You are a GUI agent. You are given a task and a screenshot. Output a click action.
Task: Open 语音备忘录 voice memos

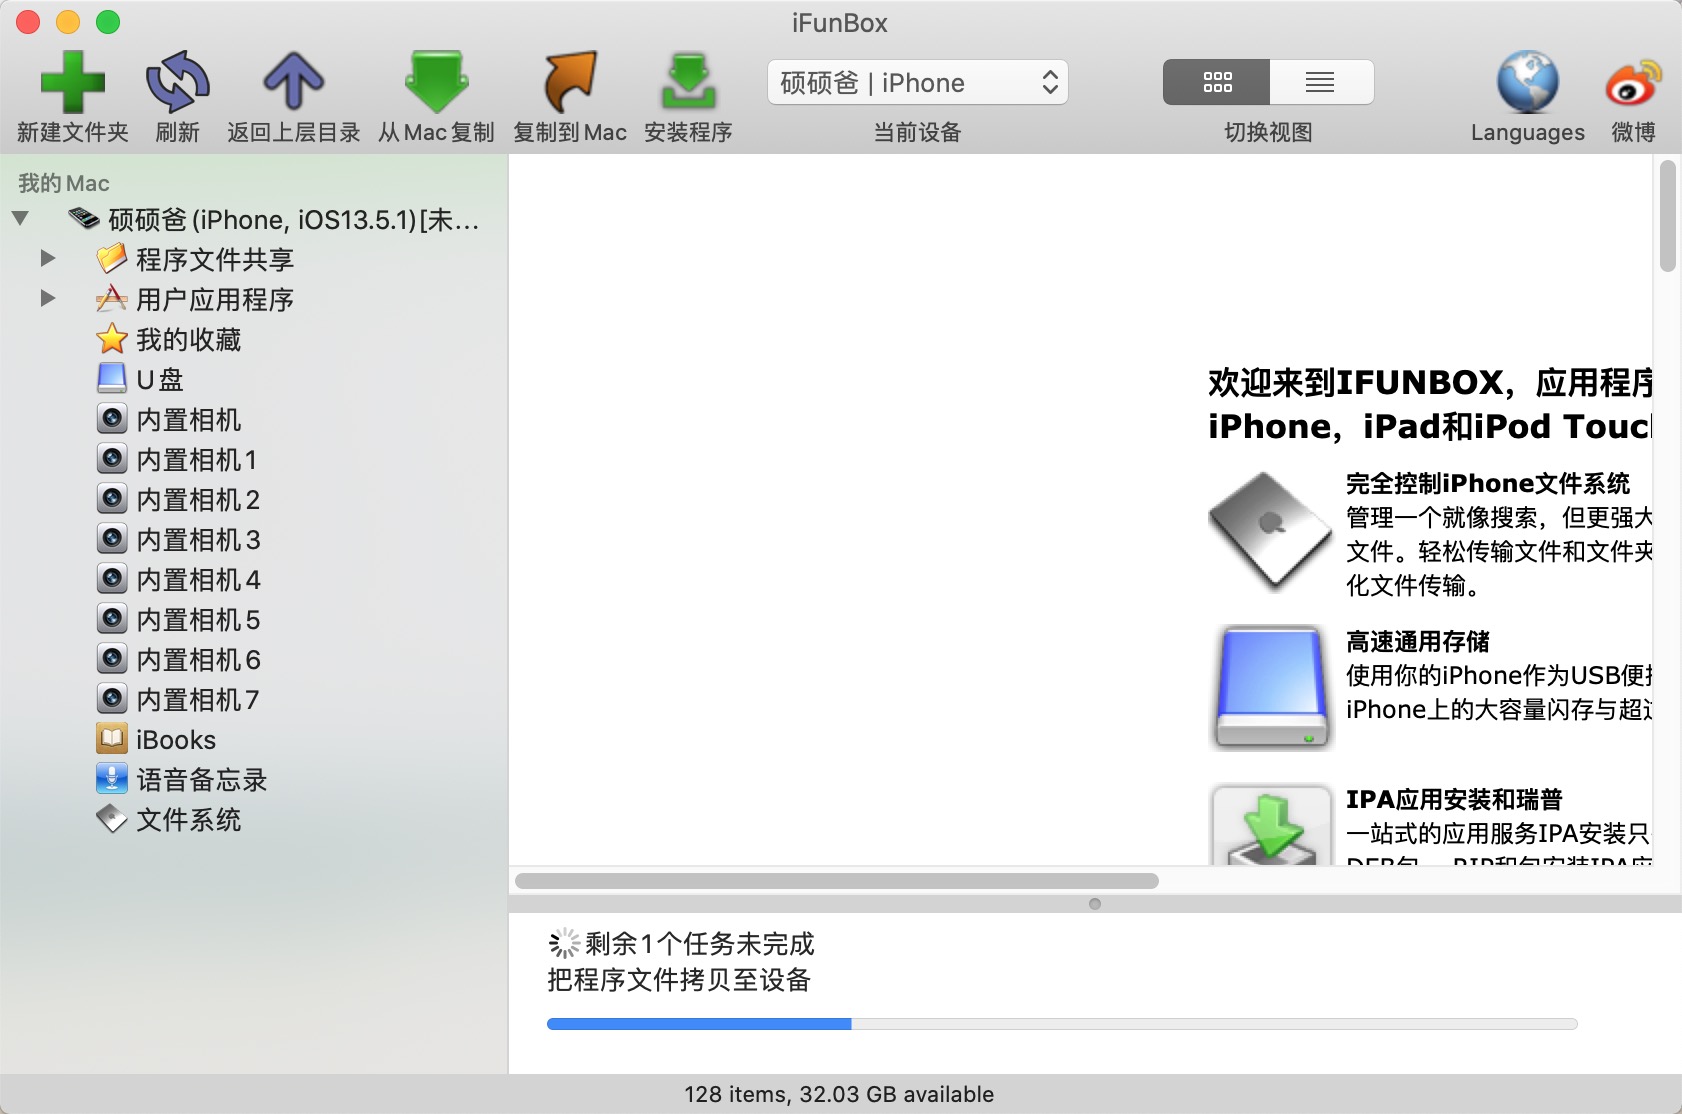[254, 779]
